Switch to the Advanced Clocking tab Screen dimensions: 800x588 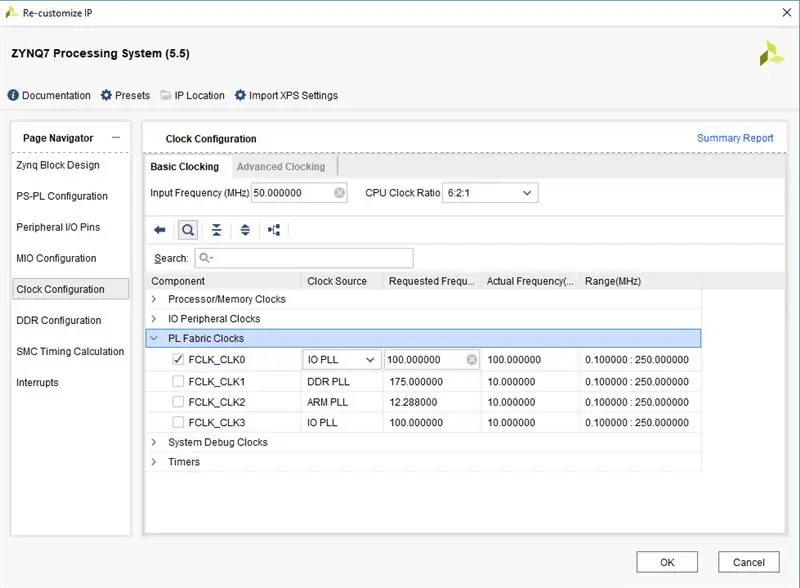pos(281,167)
